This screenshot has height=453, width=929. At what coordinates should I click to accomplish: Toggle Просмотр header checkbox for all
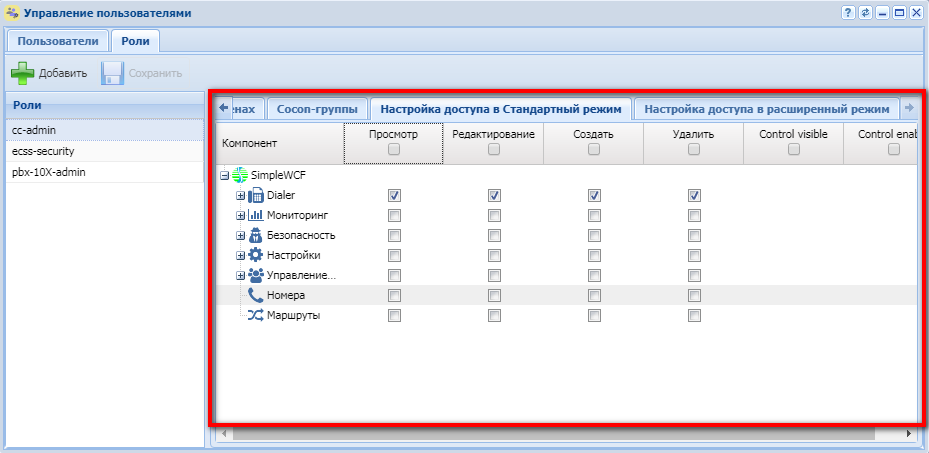click(393, 150)
